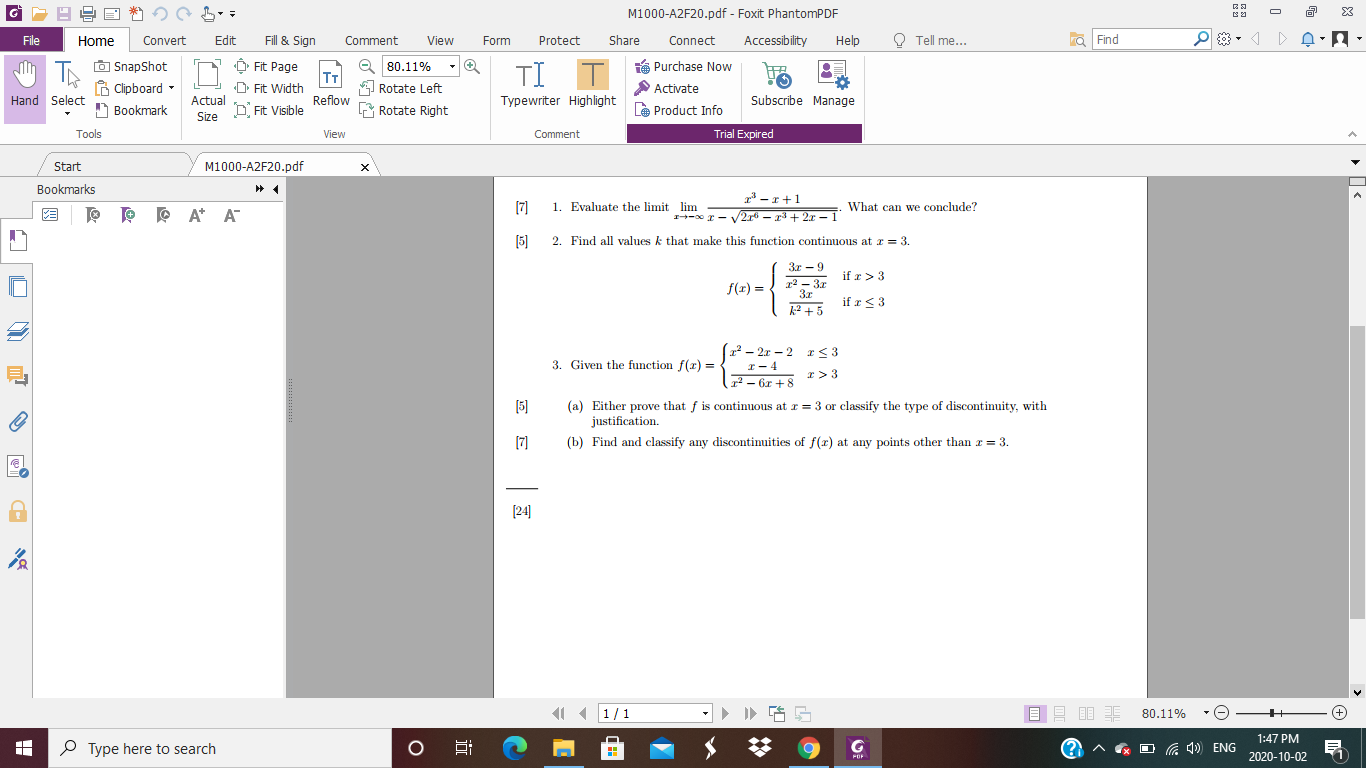Enable Continuous page view in status bar

point(1060,712)
